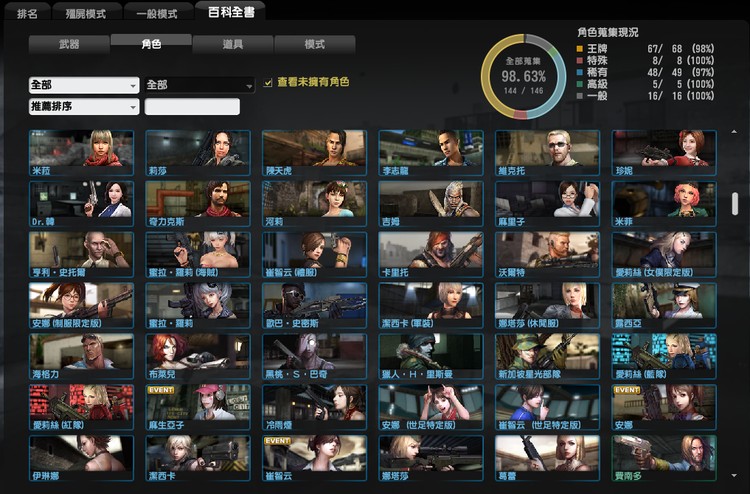Open the 露西亞 character card
The height and width of the screenshot is (494, 750).
[x=664, y=306]
